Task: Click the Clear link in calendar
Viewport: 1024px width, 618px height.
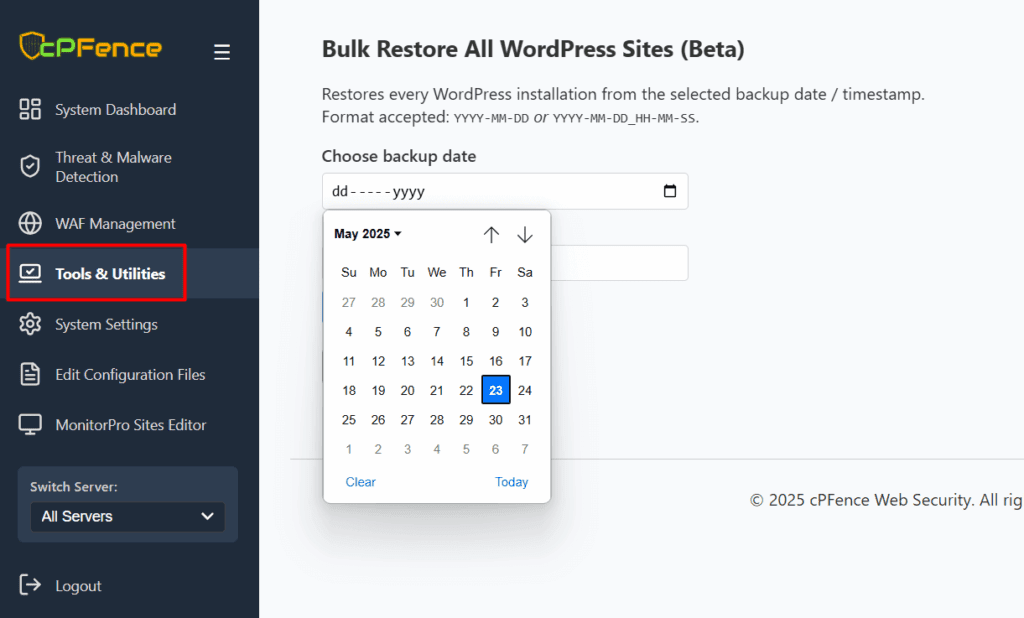Action: coord(360,482)
